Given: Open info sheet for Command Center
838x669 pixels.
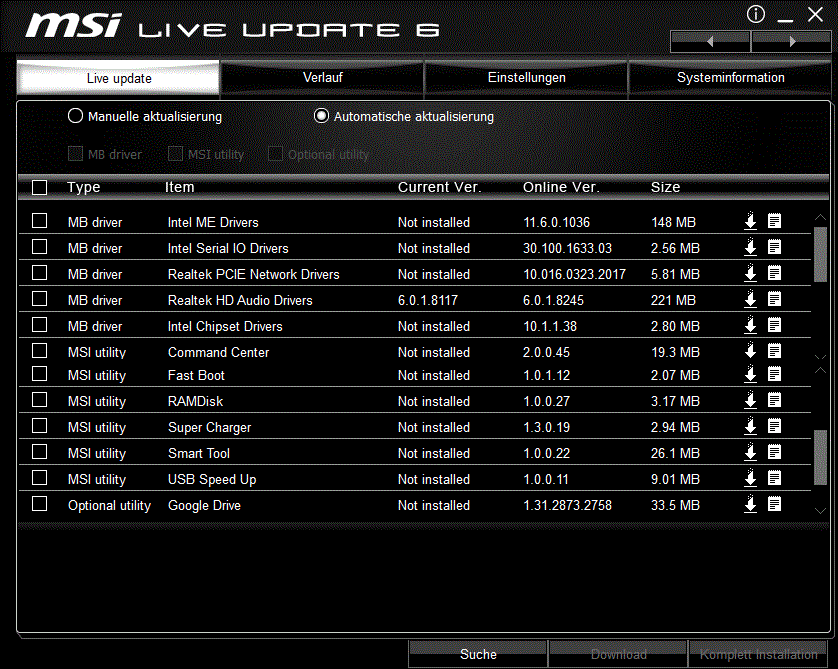Looking at the screenshot, I should [774, 351].
